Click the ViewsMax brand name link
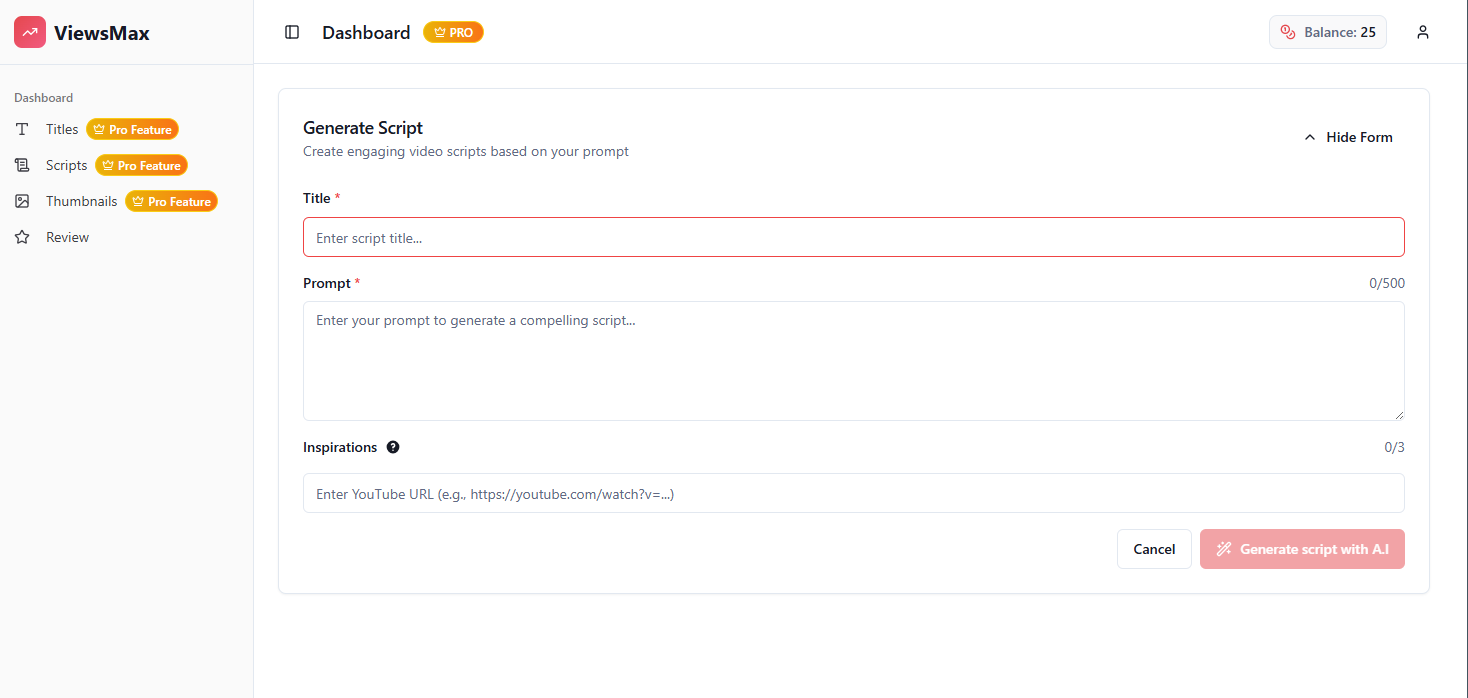Screen dimensions: 1468x698 pyautogui.click(x=102, y=33)
